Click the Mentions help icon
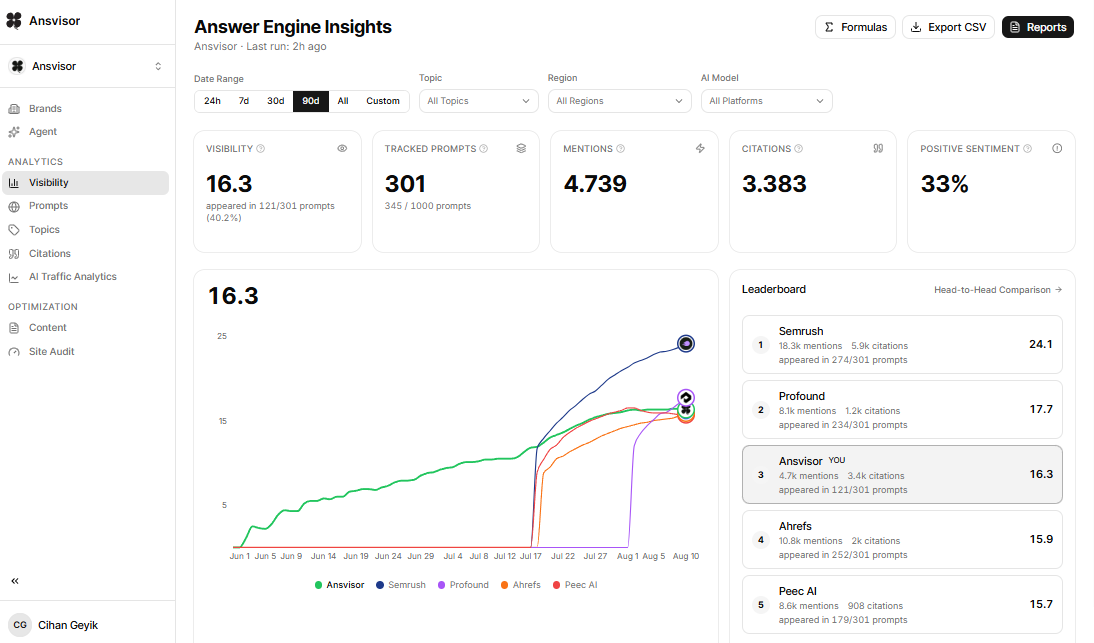The width and height of the screenshot is (1094, 643). point(620,149)
